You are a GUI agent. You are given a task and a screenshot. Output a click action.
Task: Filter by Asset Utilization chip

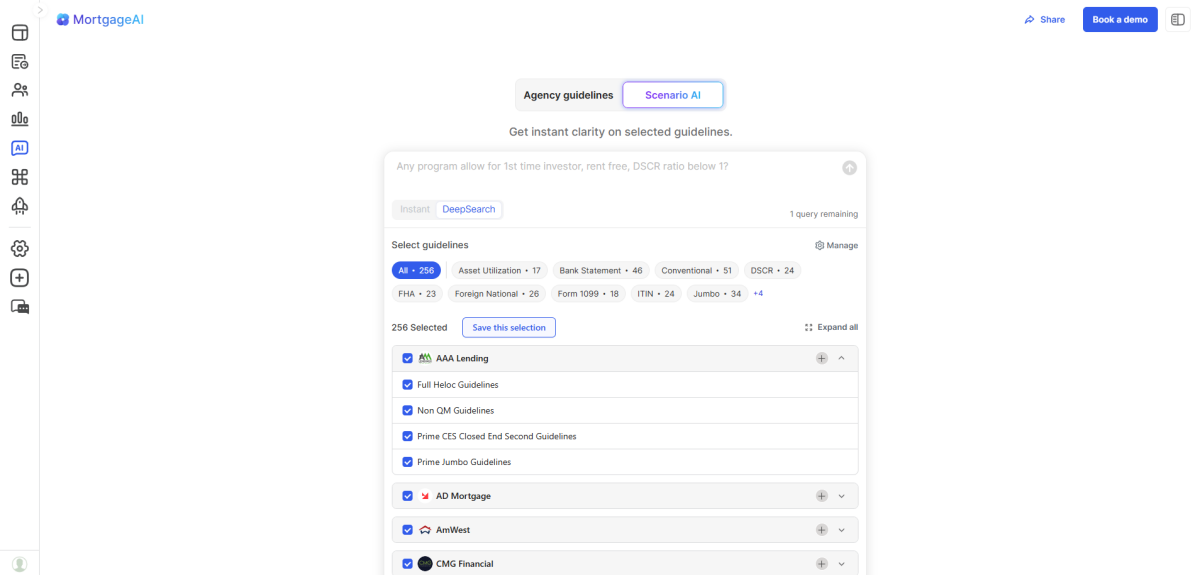(x=499, y=270)
